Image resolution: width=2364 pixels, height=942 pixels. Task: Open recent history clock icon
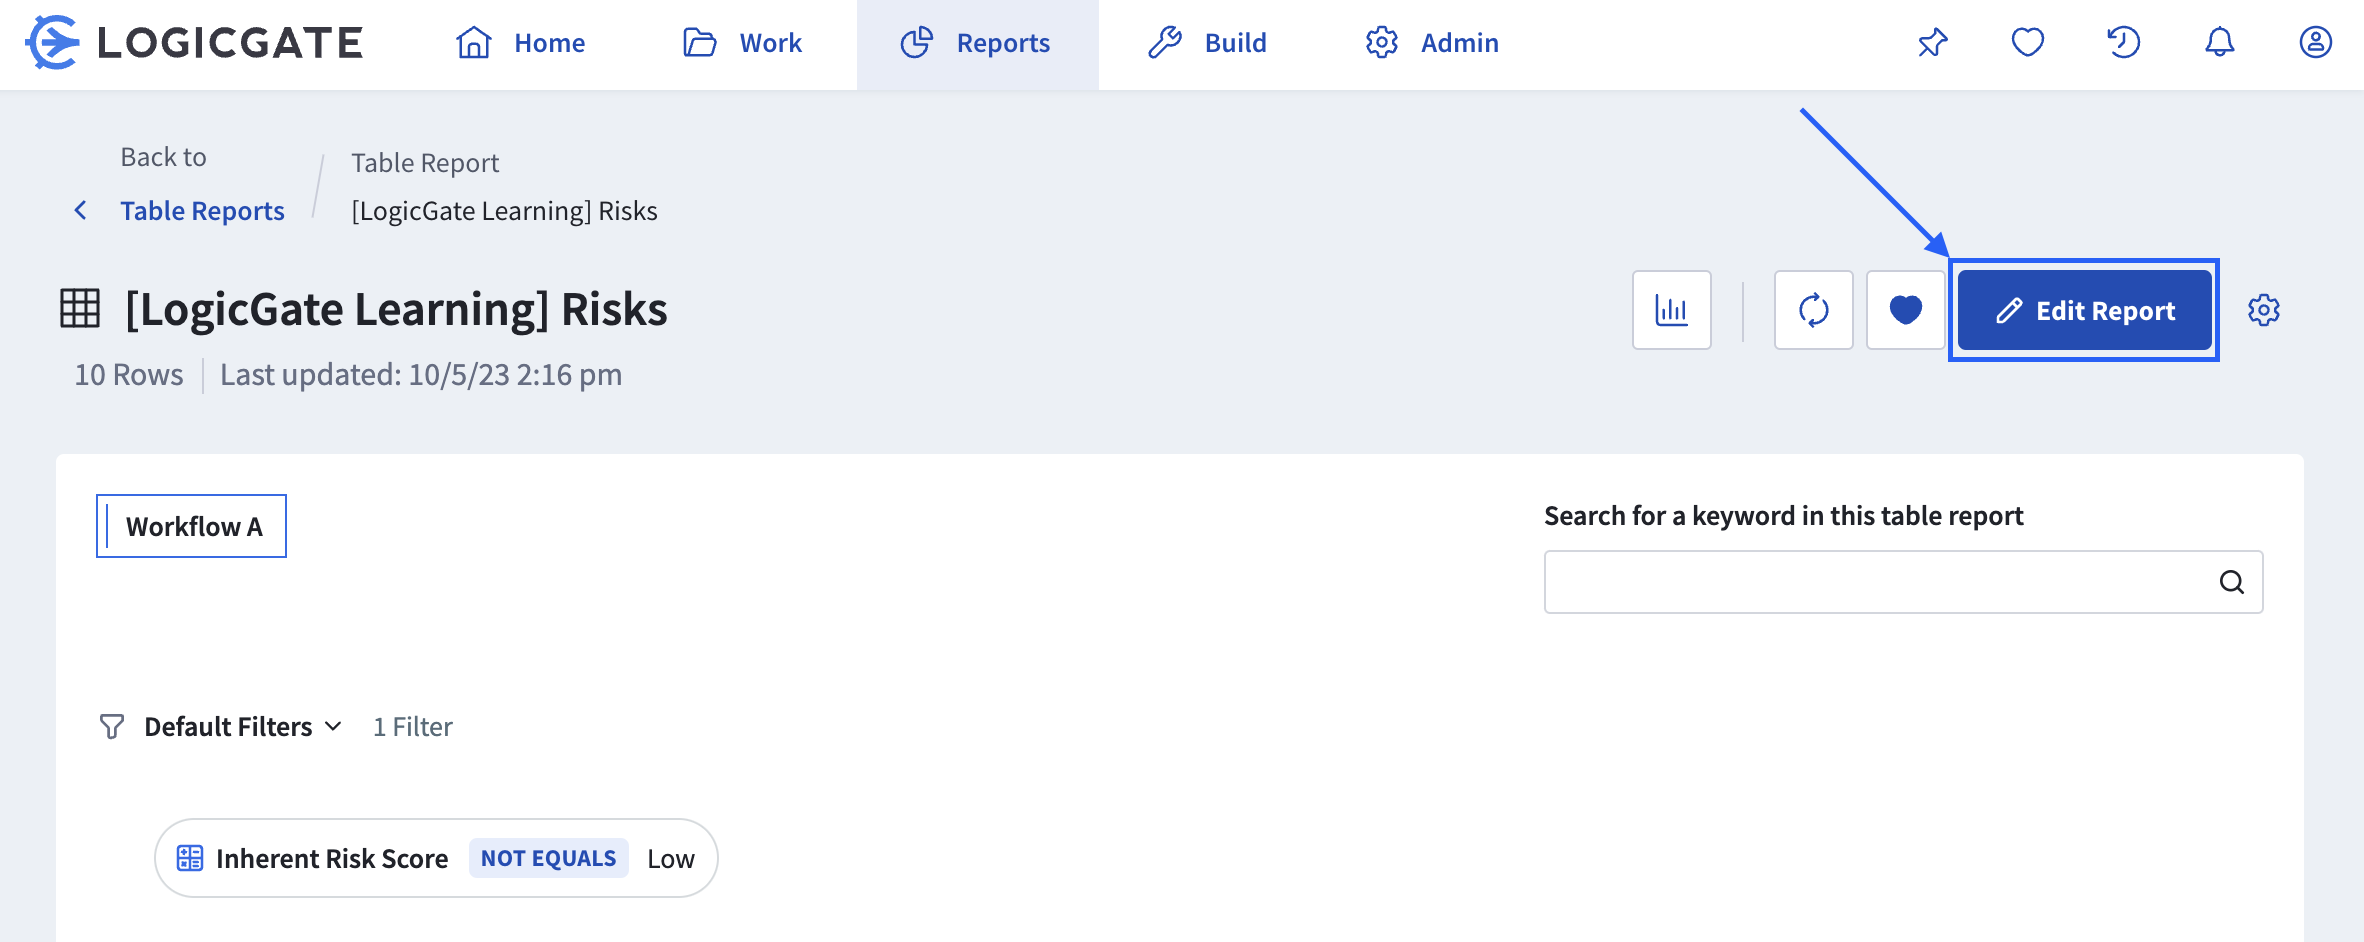[2123, 43]
